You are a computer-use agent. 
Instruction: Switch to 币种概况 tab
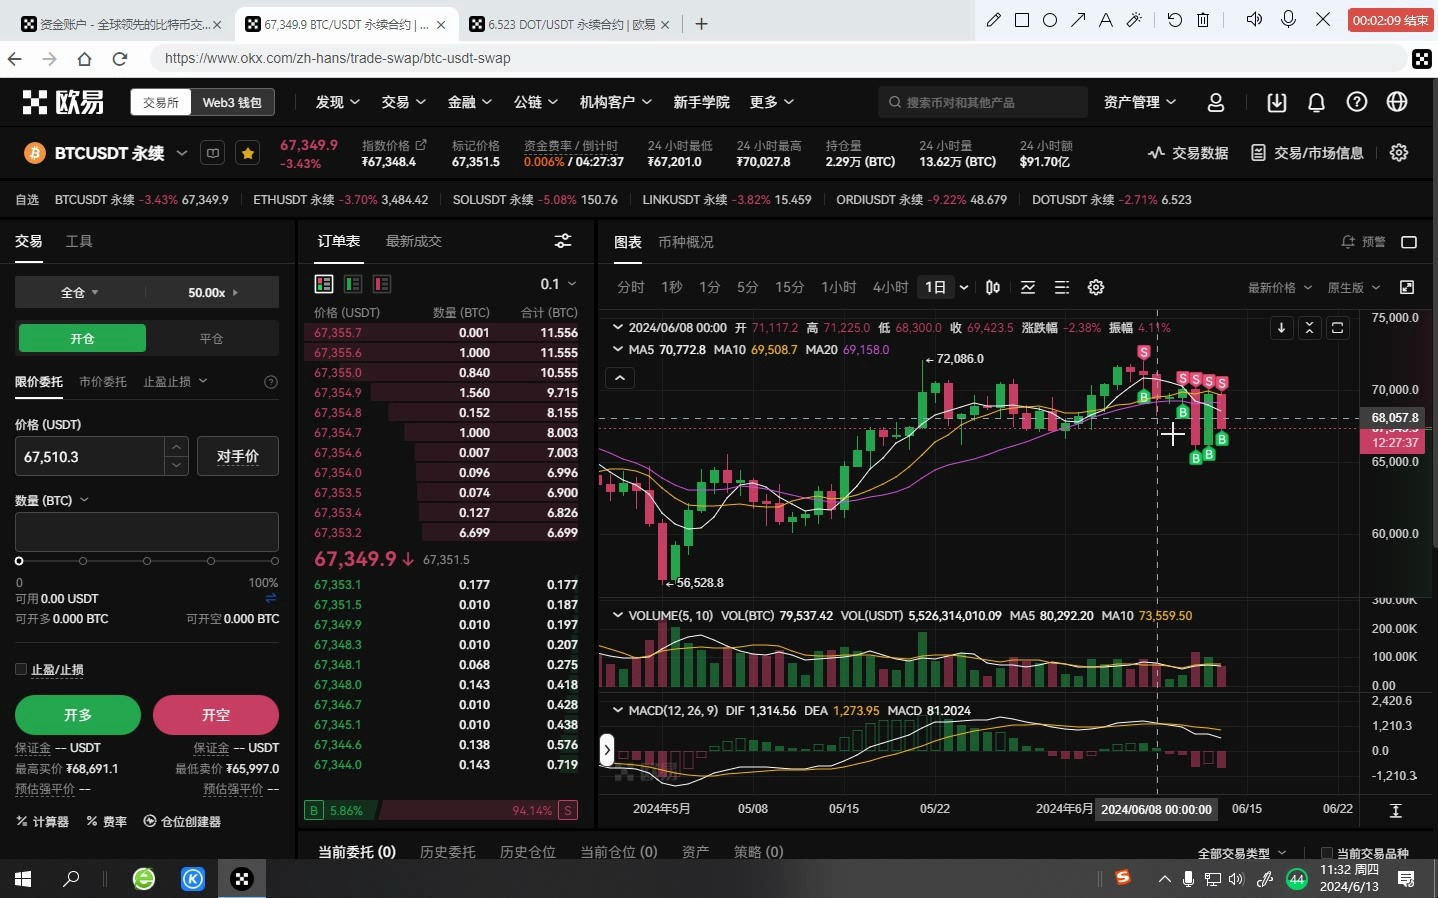click(x=685, y=242)
